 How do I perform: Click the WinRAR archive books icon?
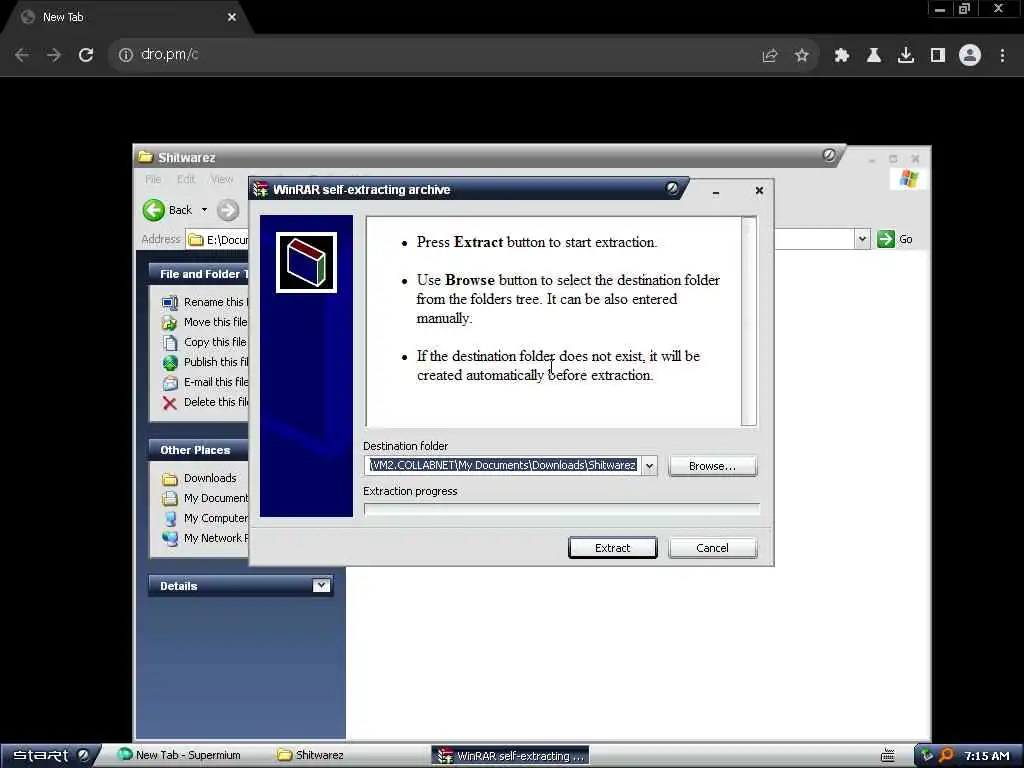pyautogui.click(x=306, y=263)
